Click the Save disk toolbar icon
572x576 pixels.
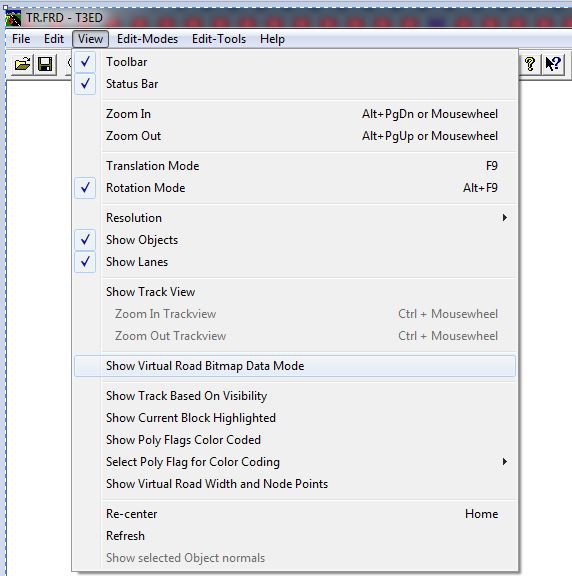(x=45, y=65)
